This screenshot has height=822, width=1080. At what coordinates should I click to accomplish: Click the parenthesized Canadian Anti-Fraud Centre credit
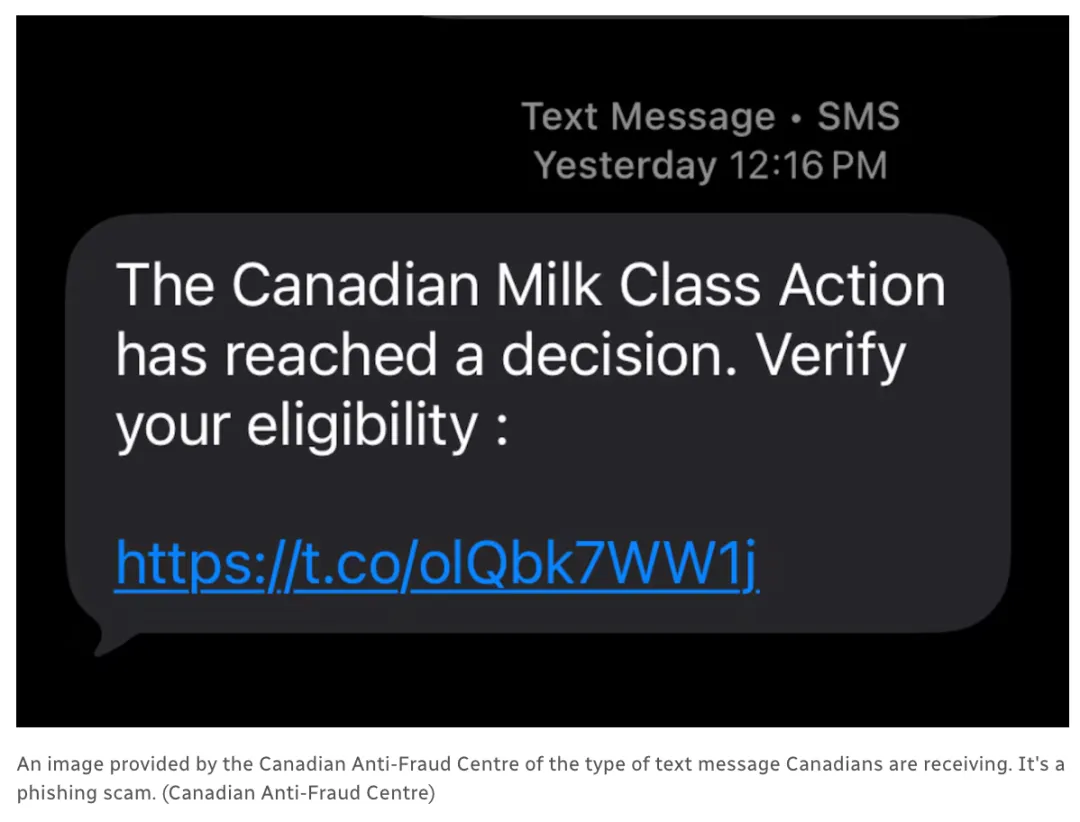(296, 793)
